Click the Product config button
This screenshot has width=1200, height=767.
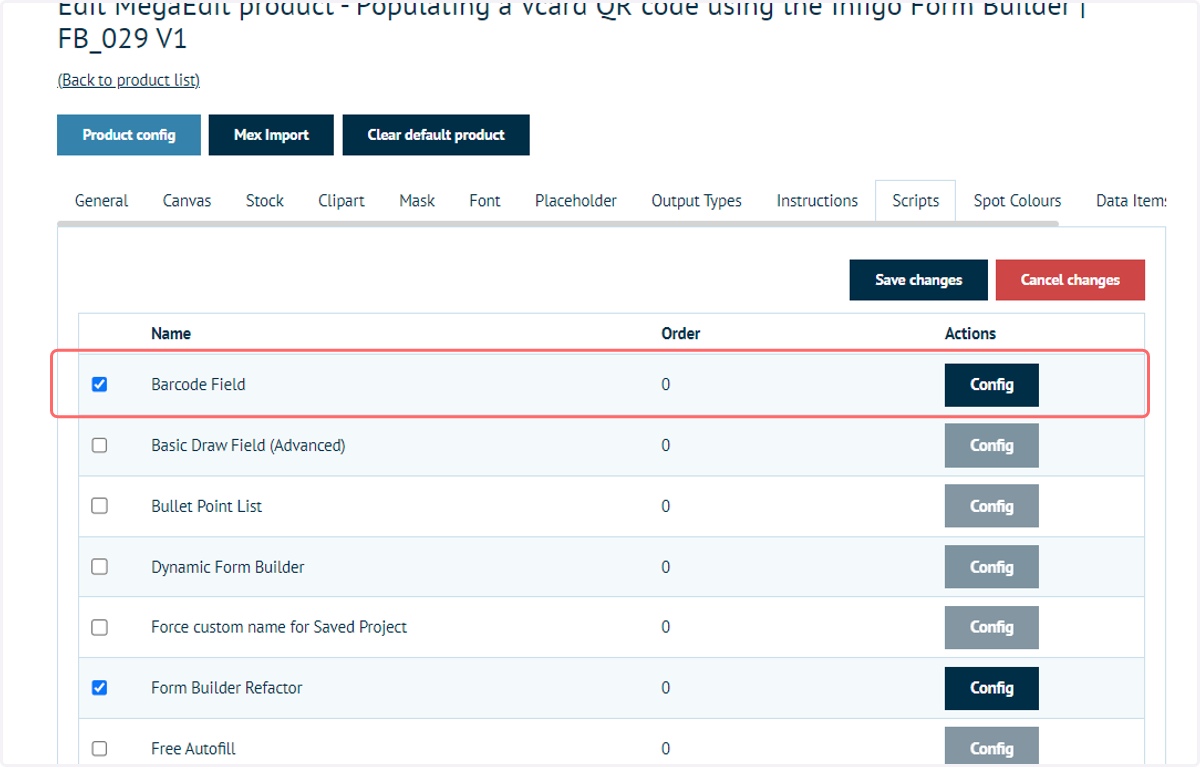pos(129,135)
